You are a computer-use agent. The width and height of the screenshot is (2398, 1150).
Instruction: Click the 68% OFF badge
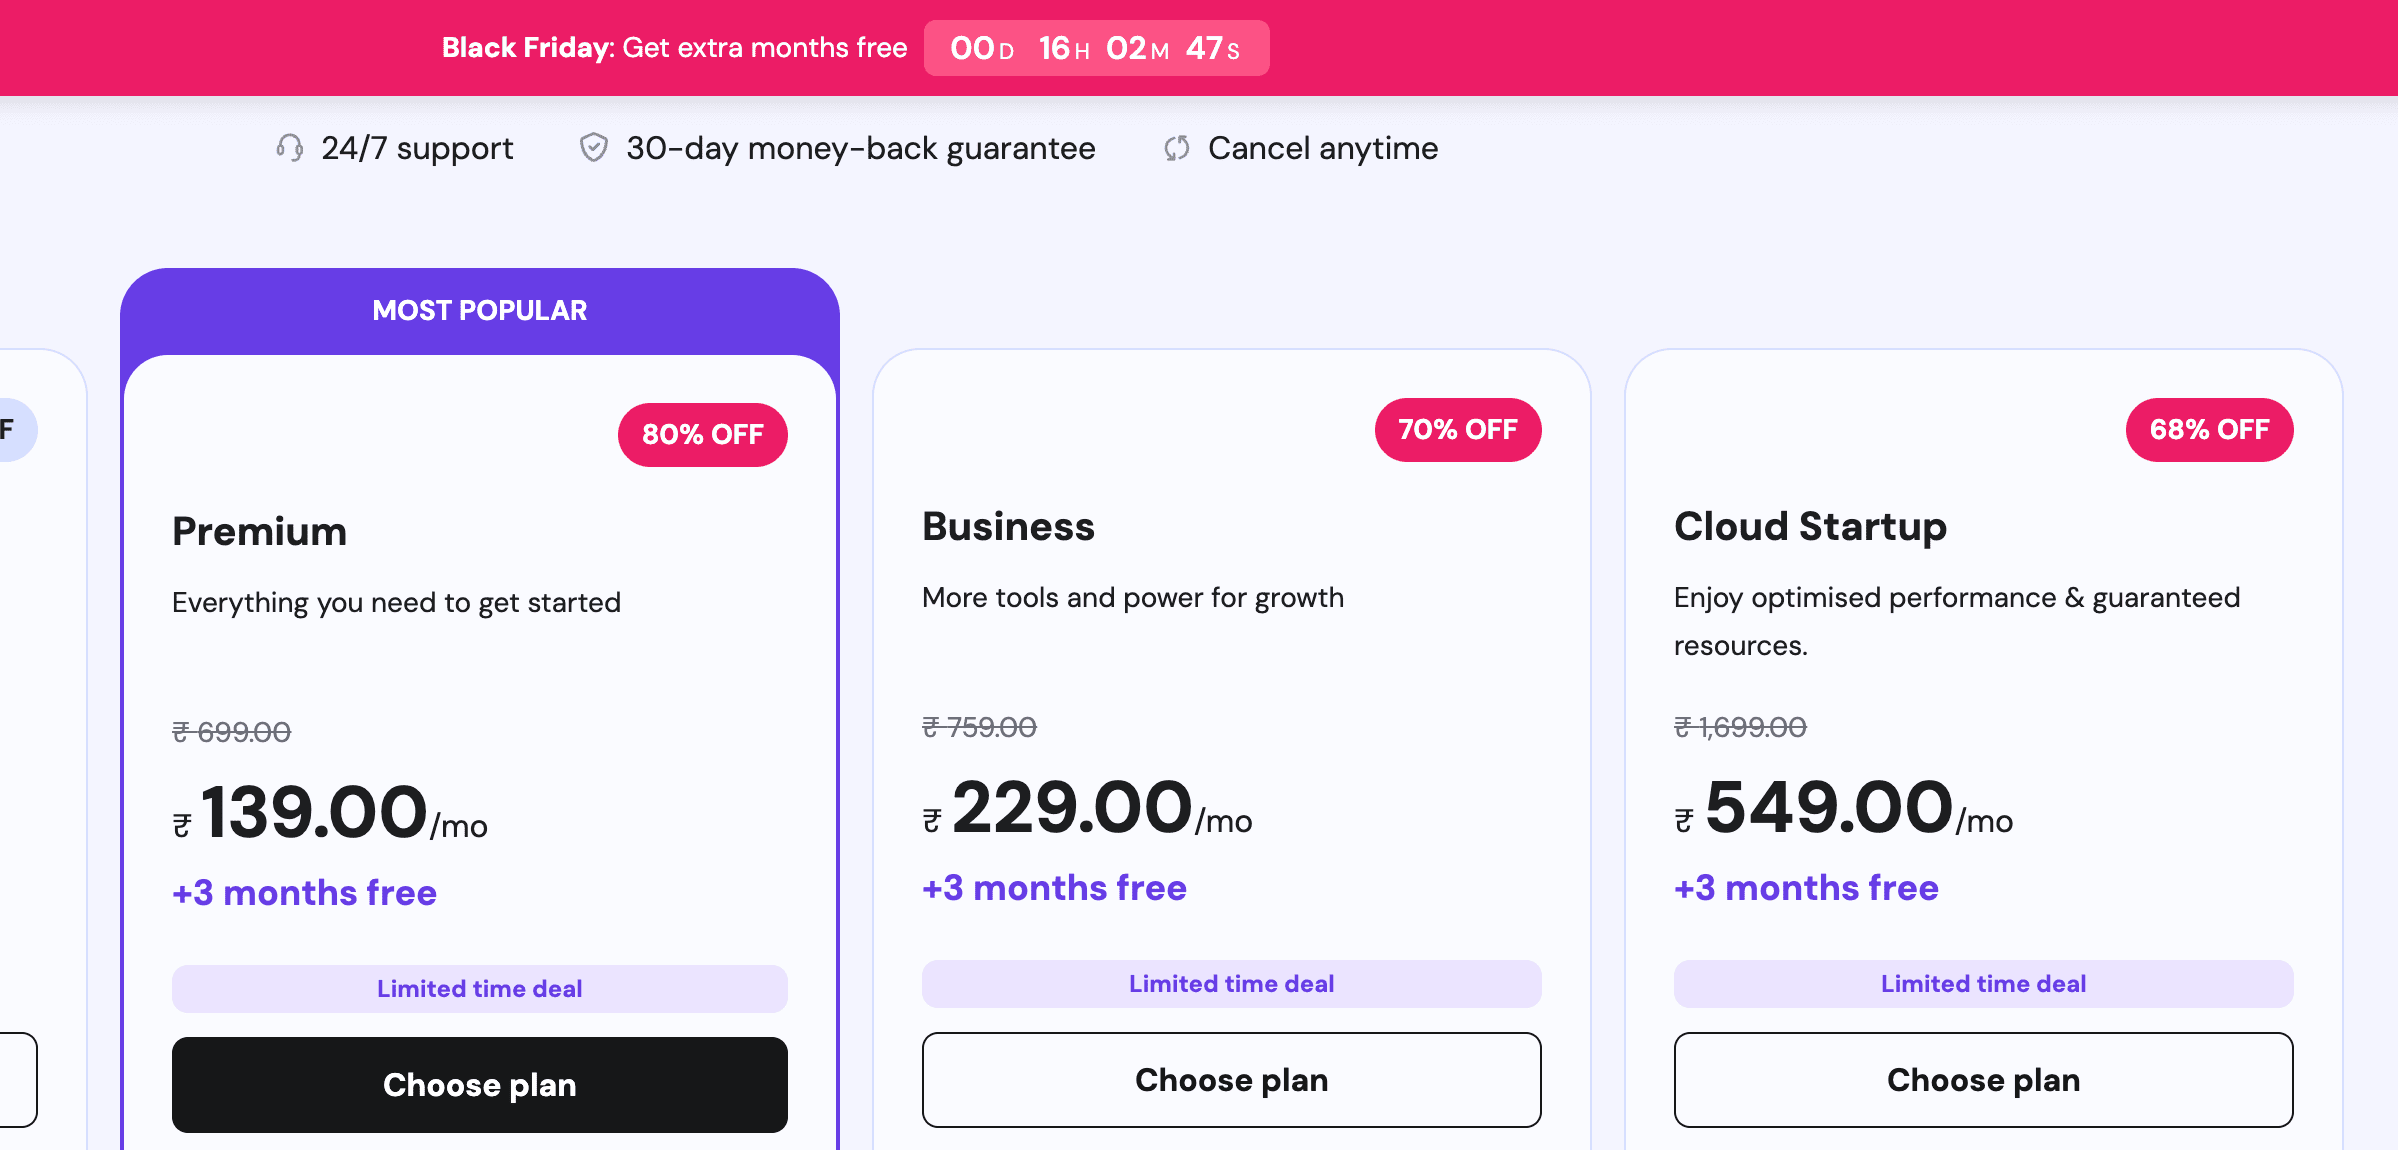click(2209, 430)
